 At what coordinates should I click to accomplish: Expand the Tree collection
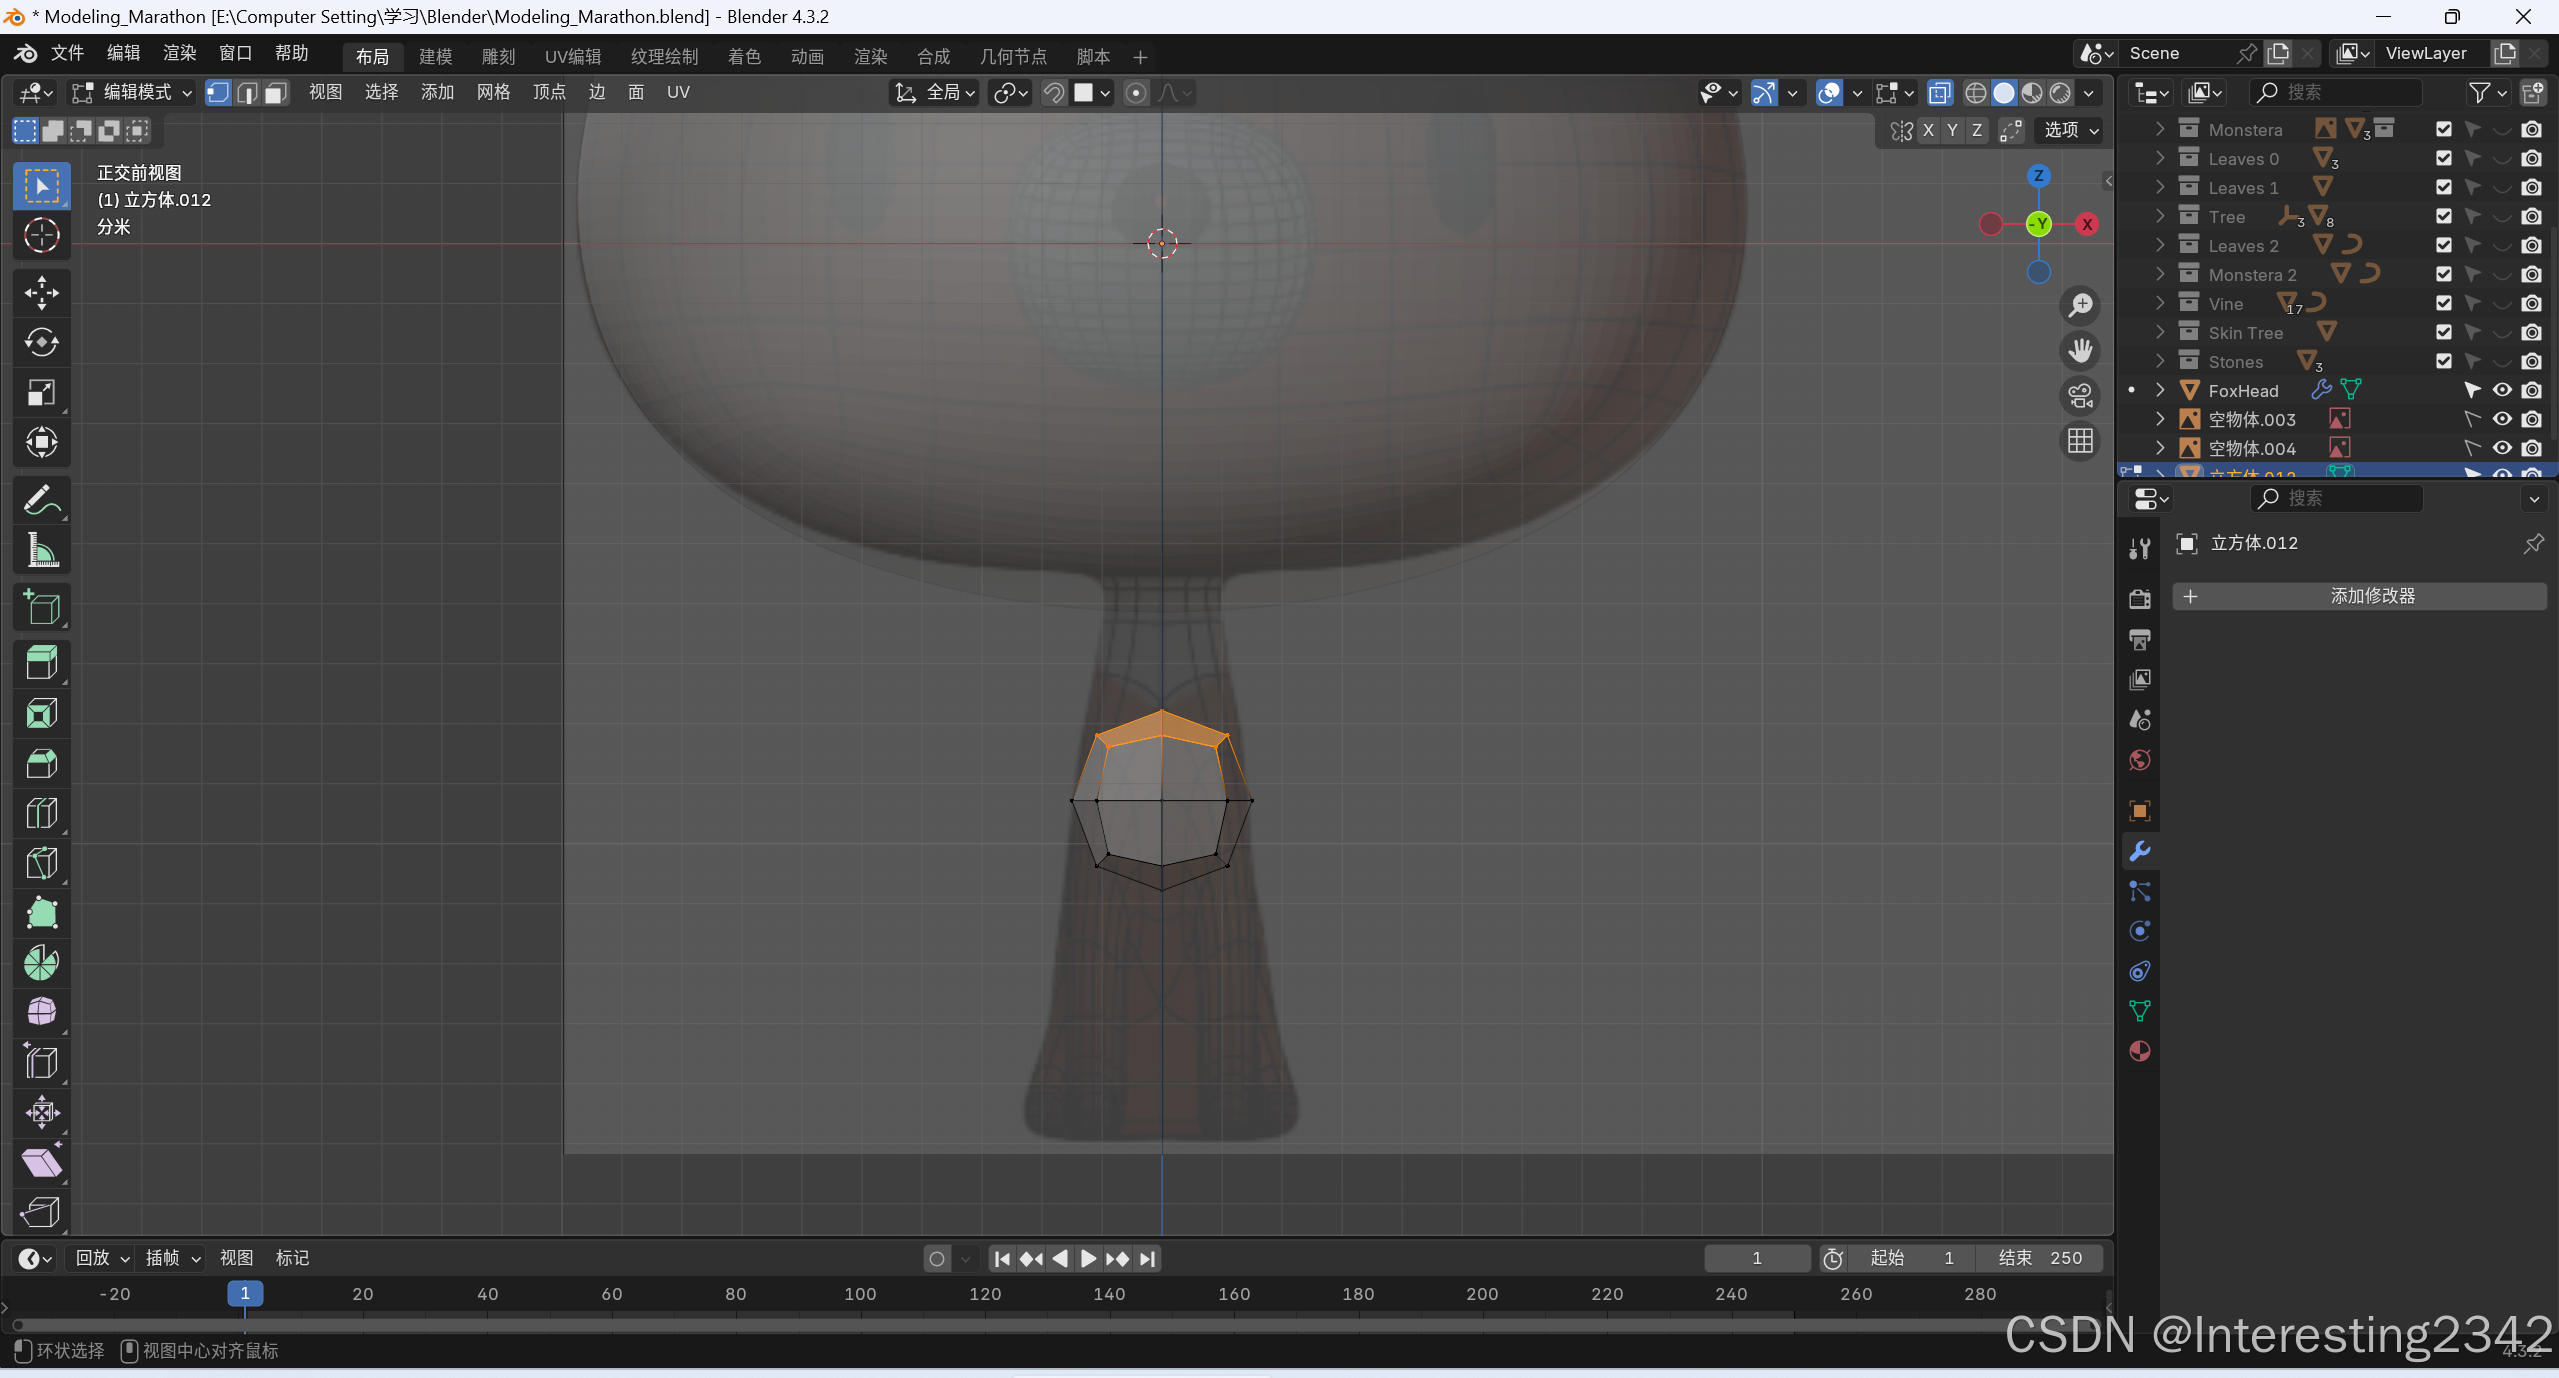[2160, 217]
